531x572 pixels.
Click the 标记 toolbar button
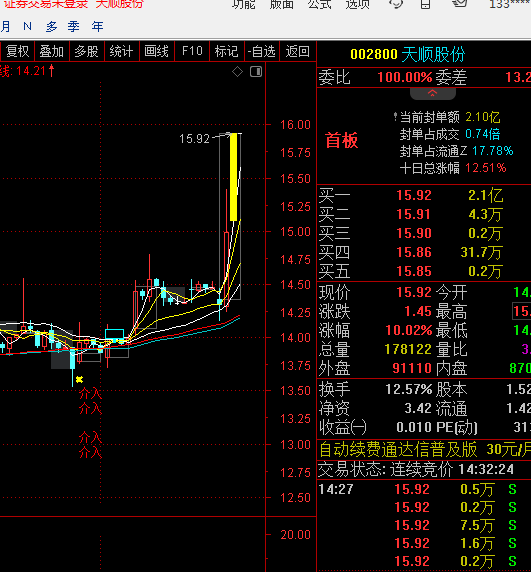pos(226,51)
